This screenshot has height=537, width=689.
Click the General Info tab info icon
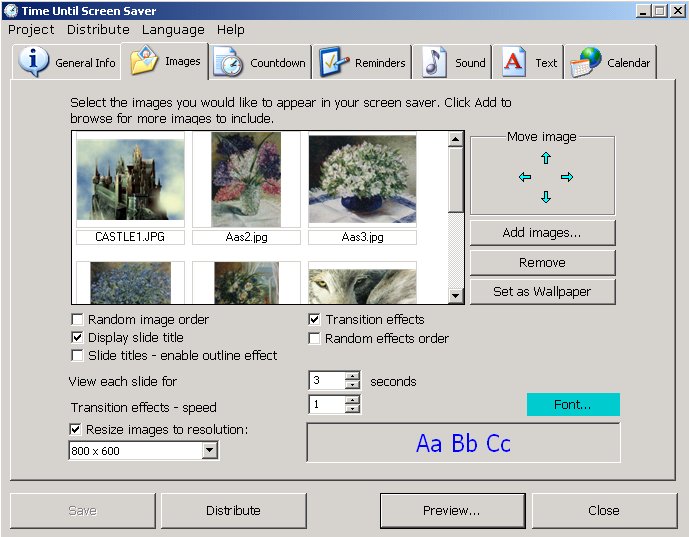point(33,62)
